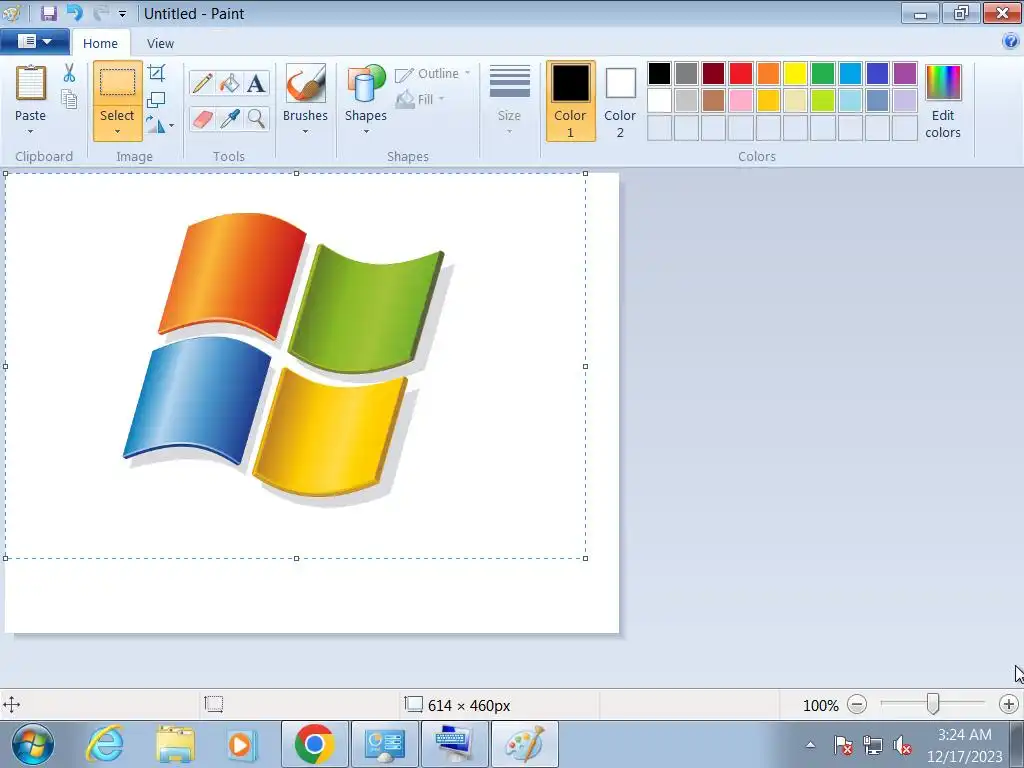The image size is (1024, 768).
Task: Expand Customize Quick Access Toolbar arrow
Action: pos(122,14)
